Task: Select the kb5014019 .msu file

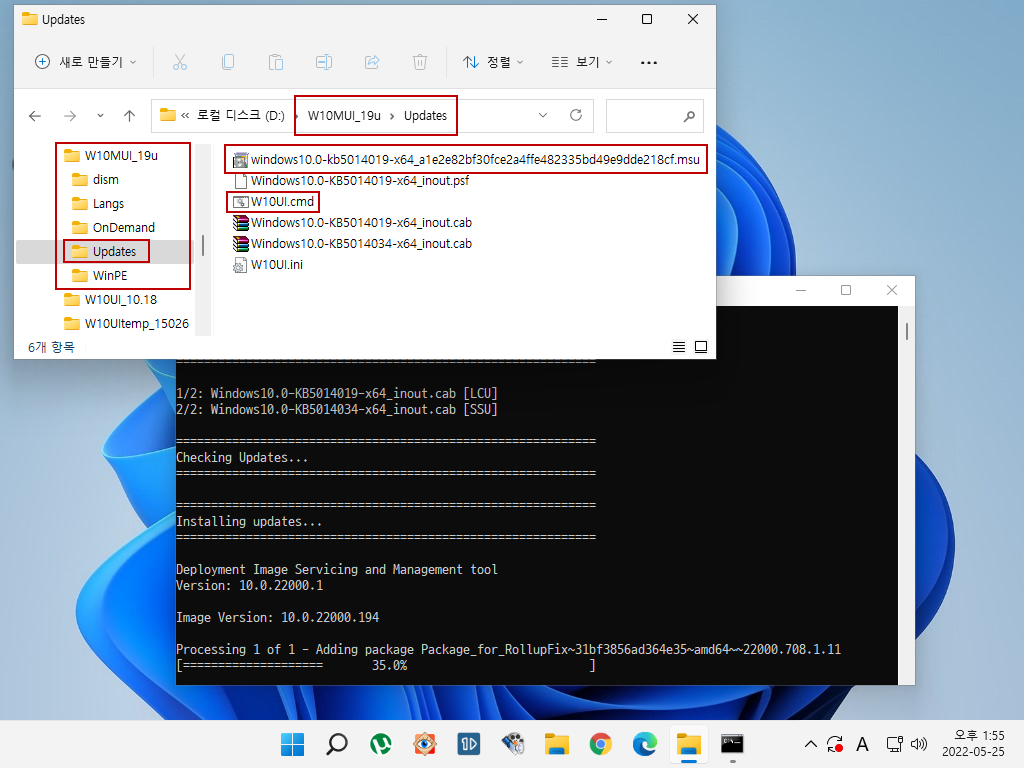Action: (466, 159)
